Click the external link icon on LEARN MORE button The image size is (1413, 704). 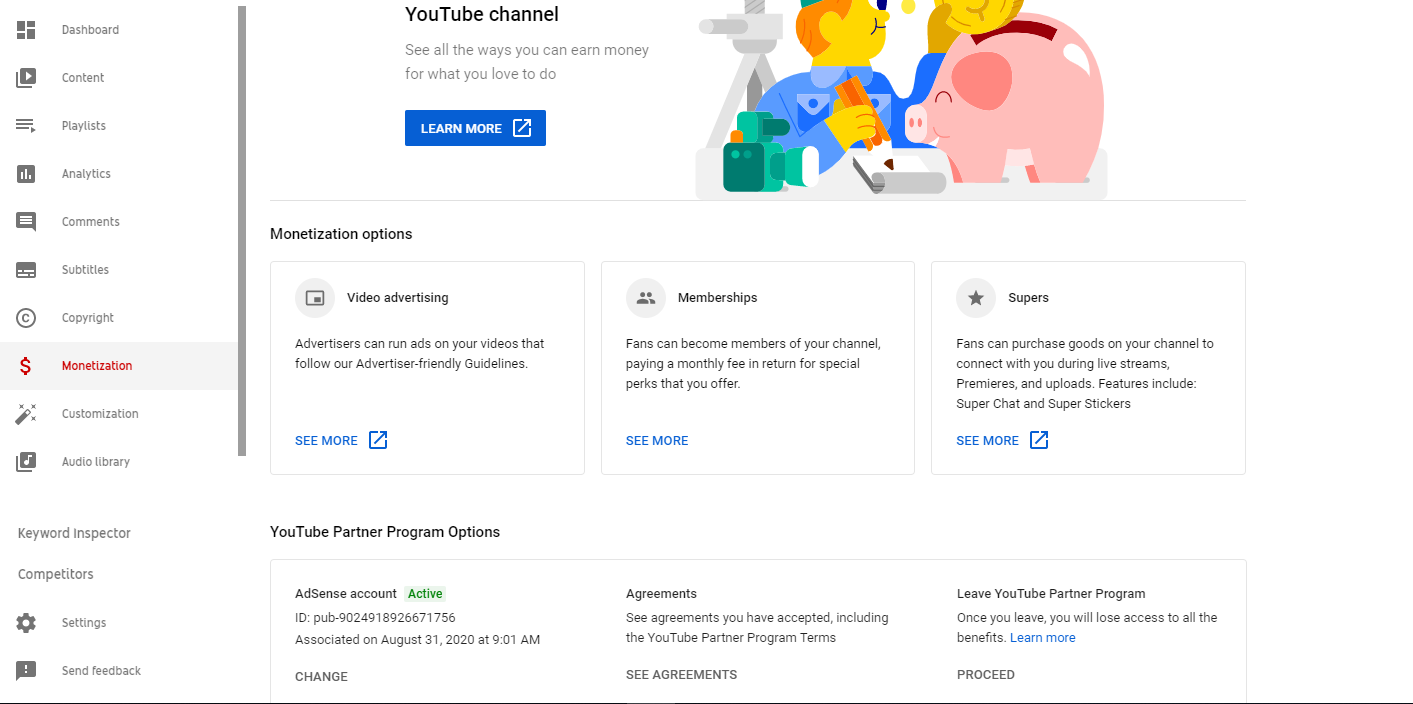click(x=522, y=128)
